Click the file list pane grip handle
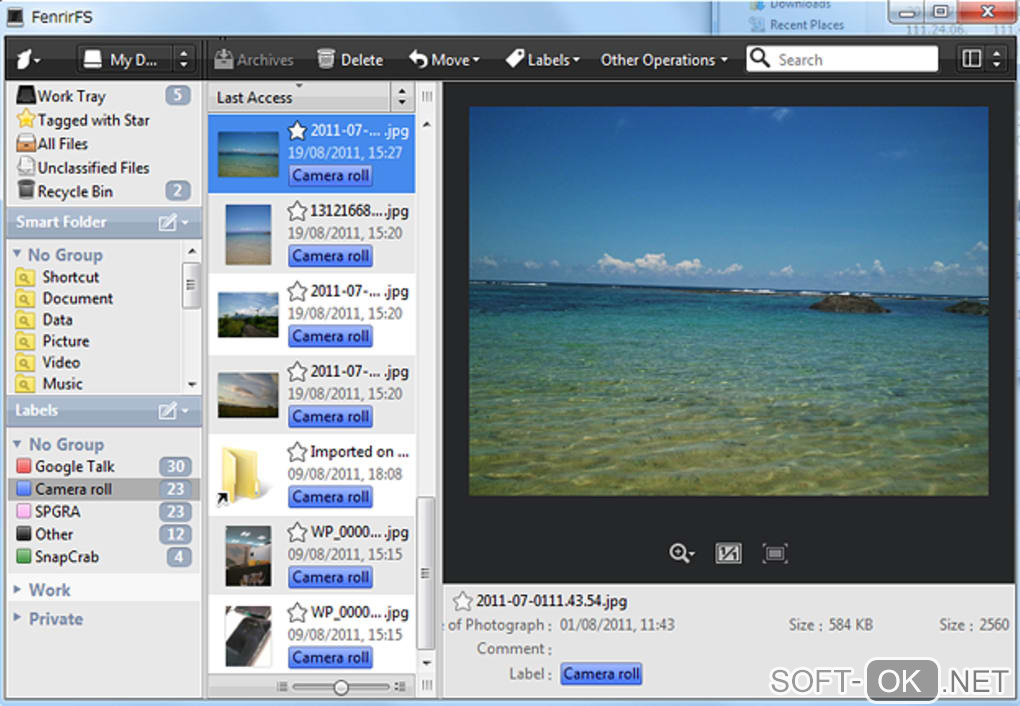The image size is (1020, 706). (x=427, y=97)
